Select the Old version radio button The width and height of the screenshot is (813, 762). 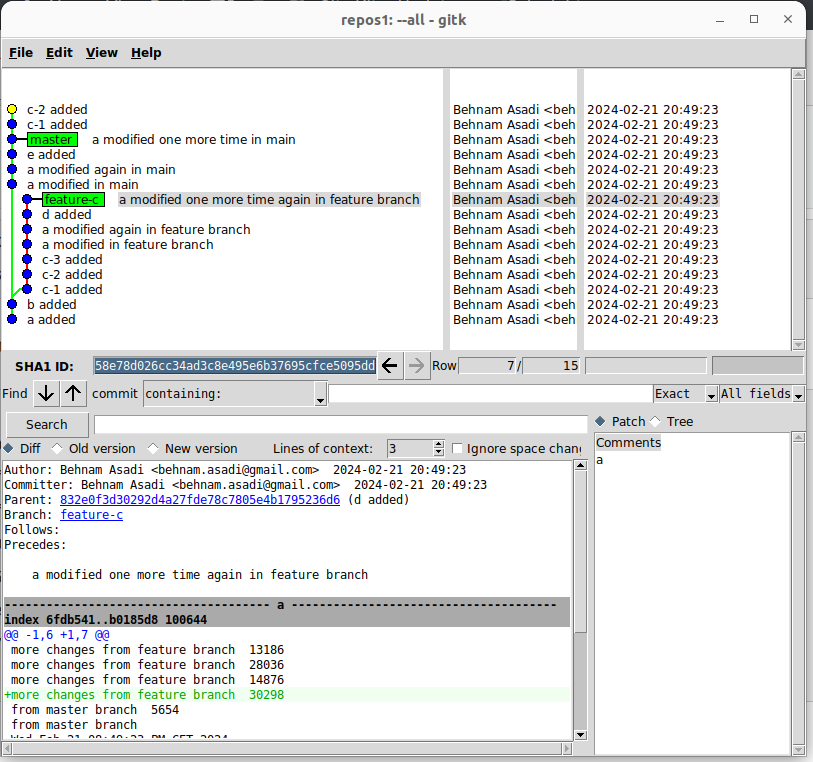(x=57, y=449)
